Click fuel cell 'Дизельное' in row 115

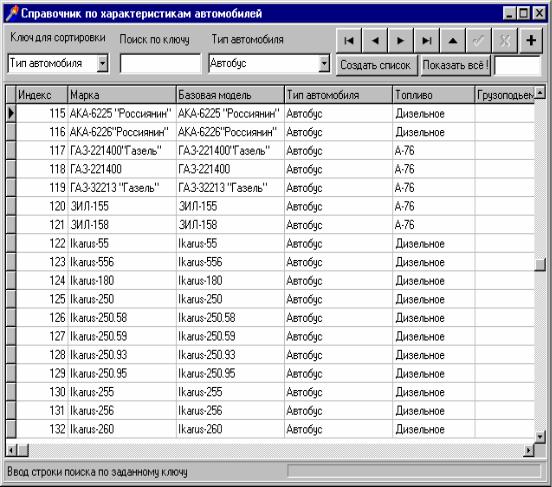(x=433, y=113)
